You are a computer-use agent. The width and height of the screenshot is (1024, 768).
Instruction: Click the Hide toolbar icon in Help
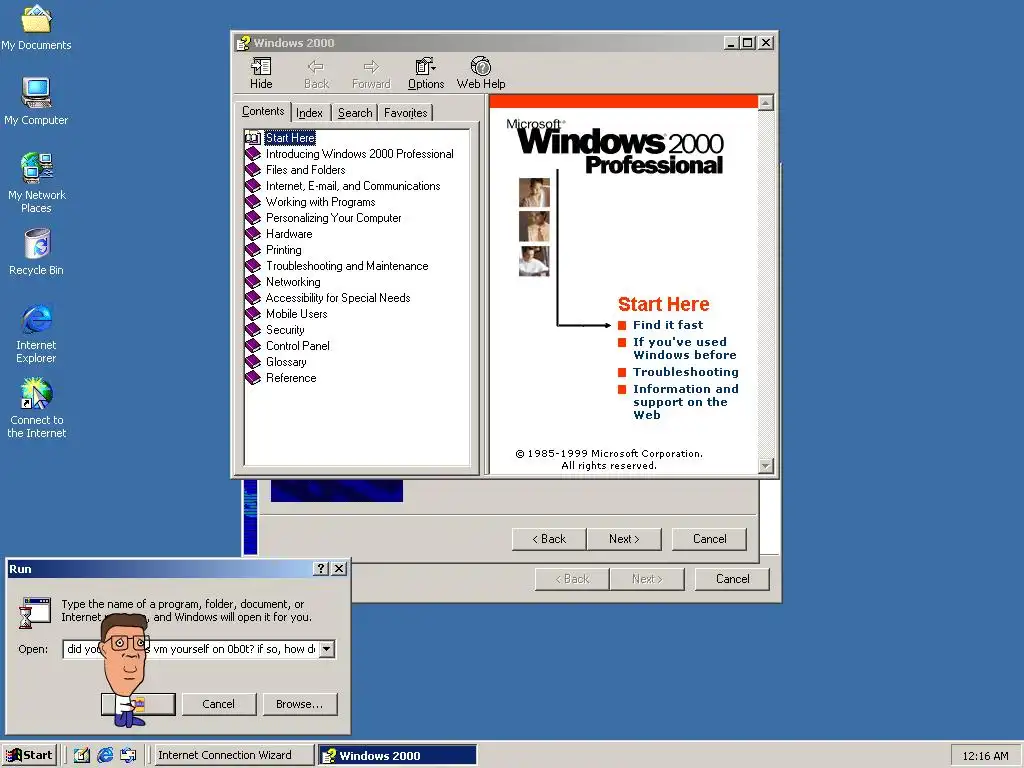pos(261,73)
